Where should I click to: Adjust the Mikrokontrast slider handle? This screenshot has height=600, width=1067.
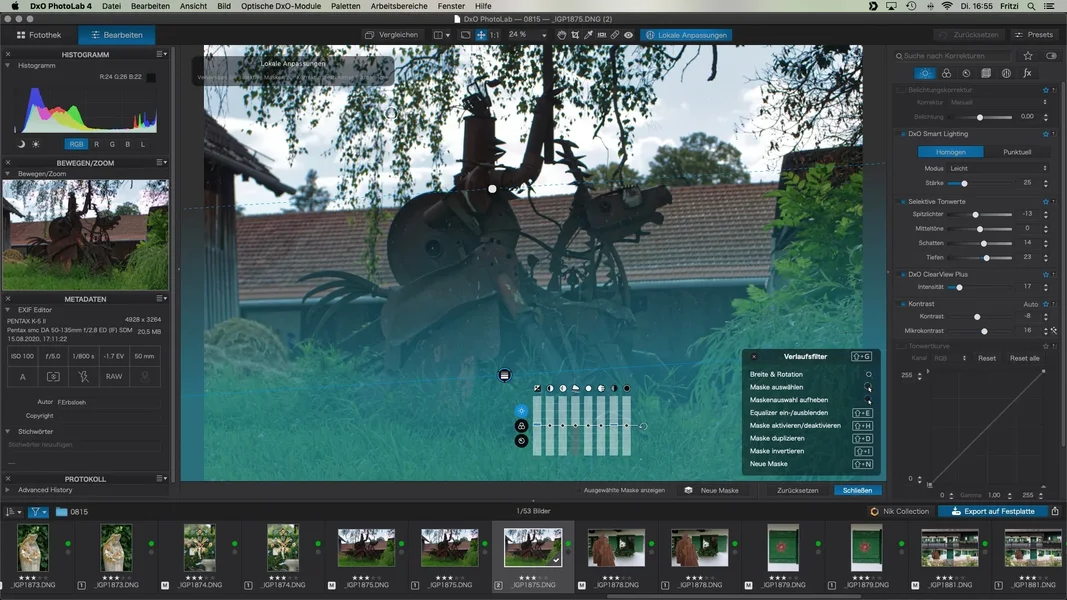[984, 331]
